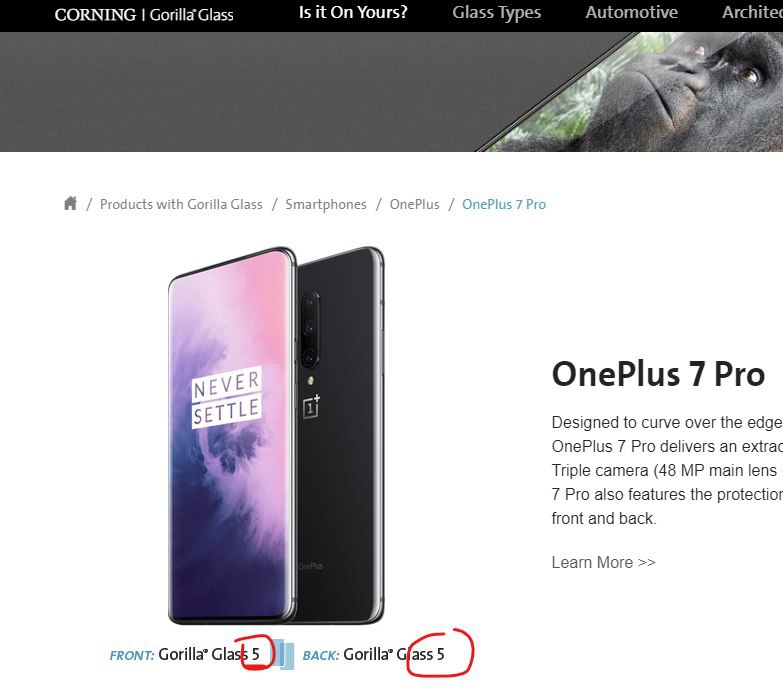The height and width of the screenshot is (698, 783).
Task: Click the back view of the phone
Action: click(x=341, y=435)
